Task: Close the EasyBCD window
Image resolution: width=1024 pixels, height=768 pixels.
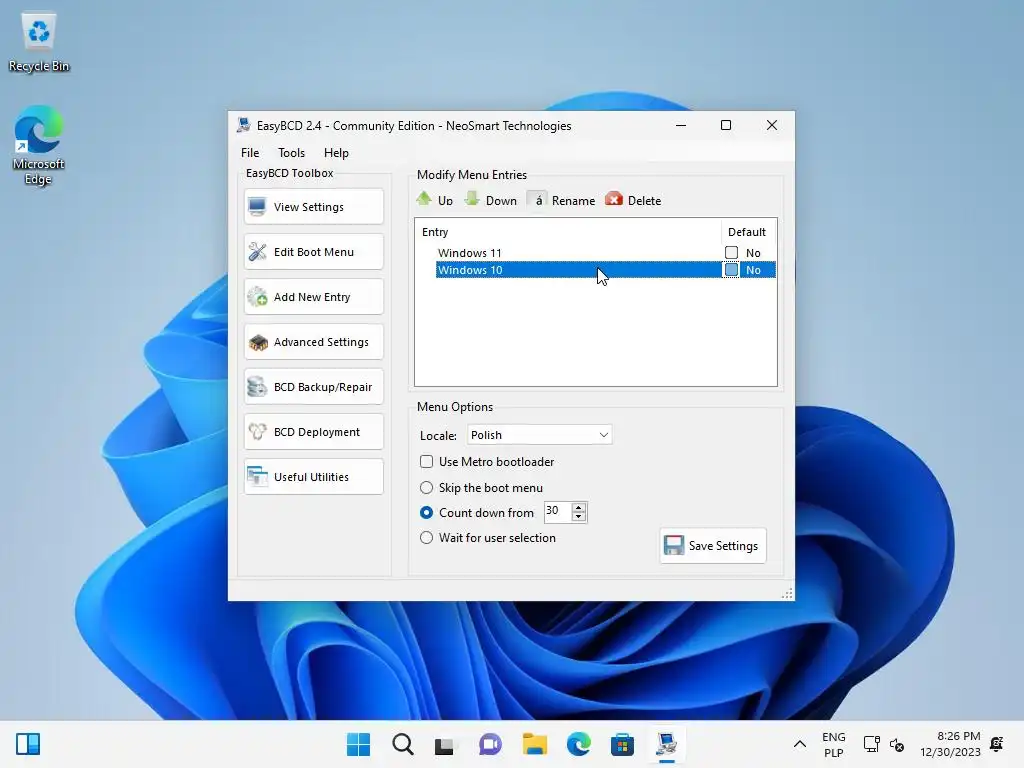Action: tap(771, 125)
